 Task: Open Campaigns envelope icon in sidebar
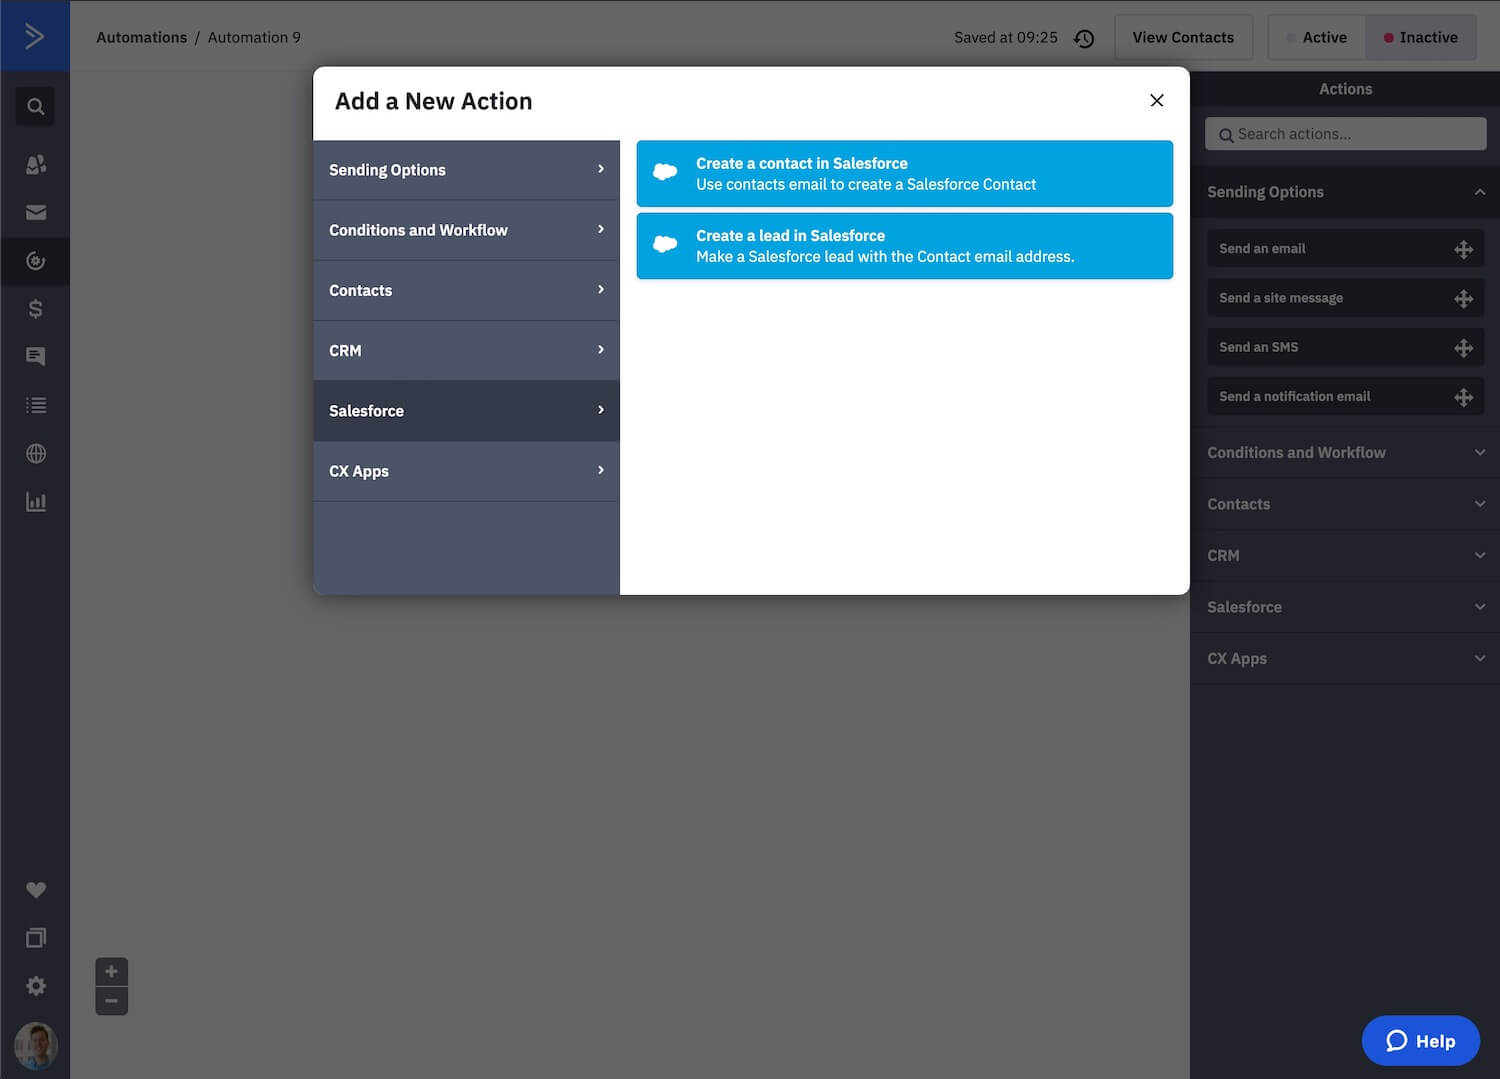pos(35,212)
